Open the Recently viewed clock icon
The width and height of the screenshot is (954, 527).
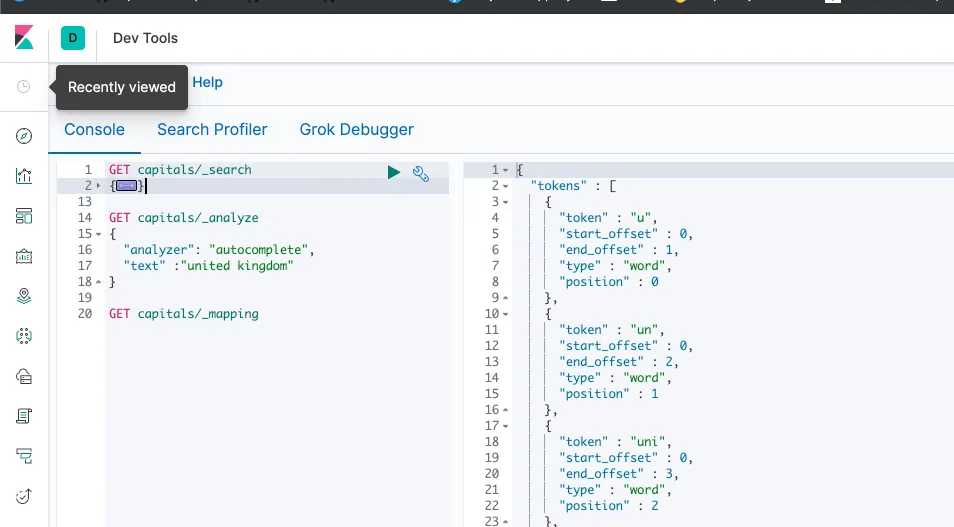[x=23, y=86]
